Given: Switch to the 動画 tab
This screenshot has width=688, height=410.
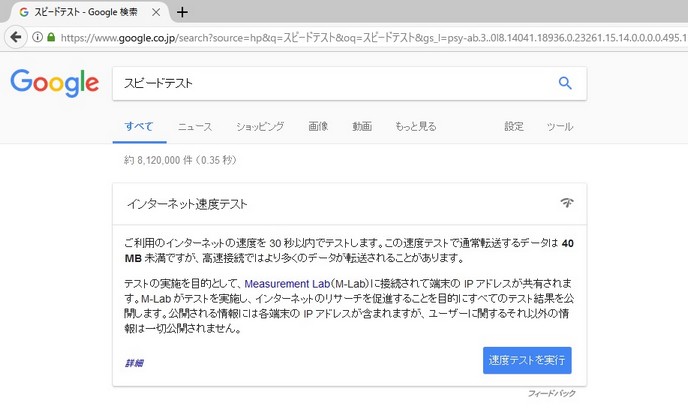Looking at the screenshot, I should (x=362, y=126).
